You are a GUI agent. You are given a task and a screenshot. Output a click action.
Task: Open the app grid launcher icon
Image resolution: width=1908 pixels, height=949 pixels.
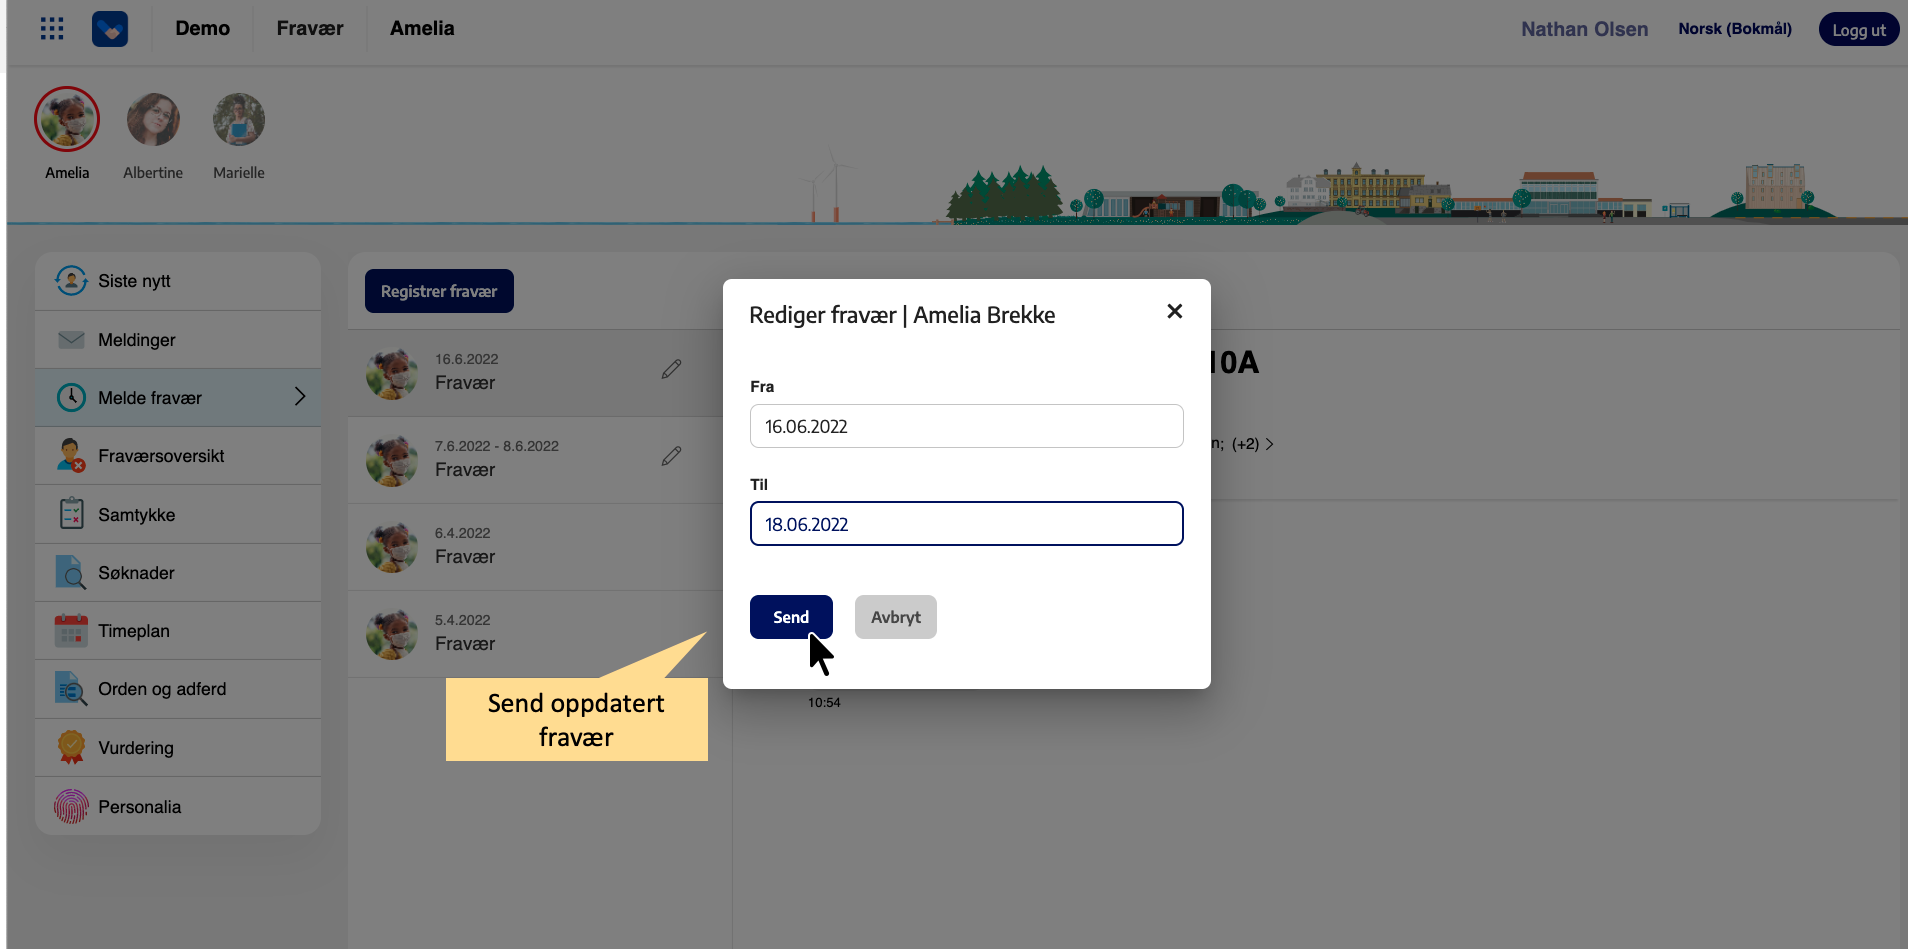pos(52,29)
